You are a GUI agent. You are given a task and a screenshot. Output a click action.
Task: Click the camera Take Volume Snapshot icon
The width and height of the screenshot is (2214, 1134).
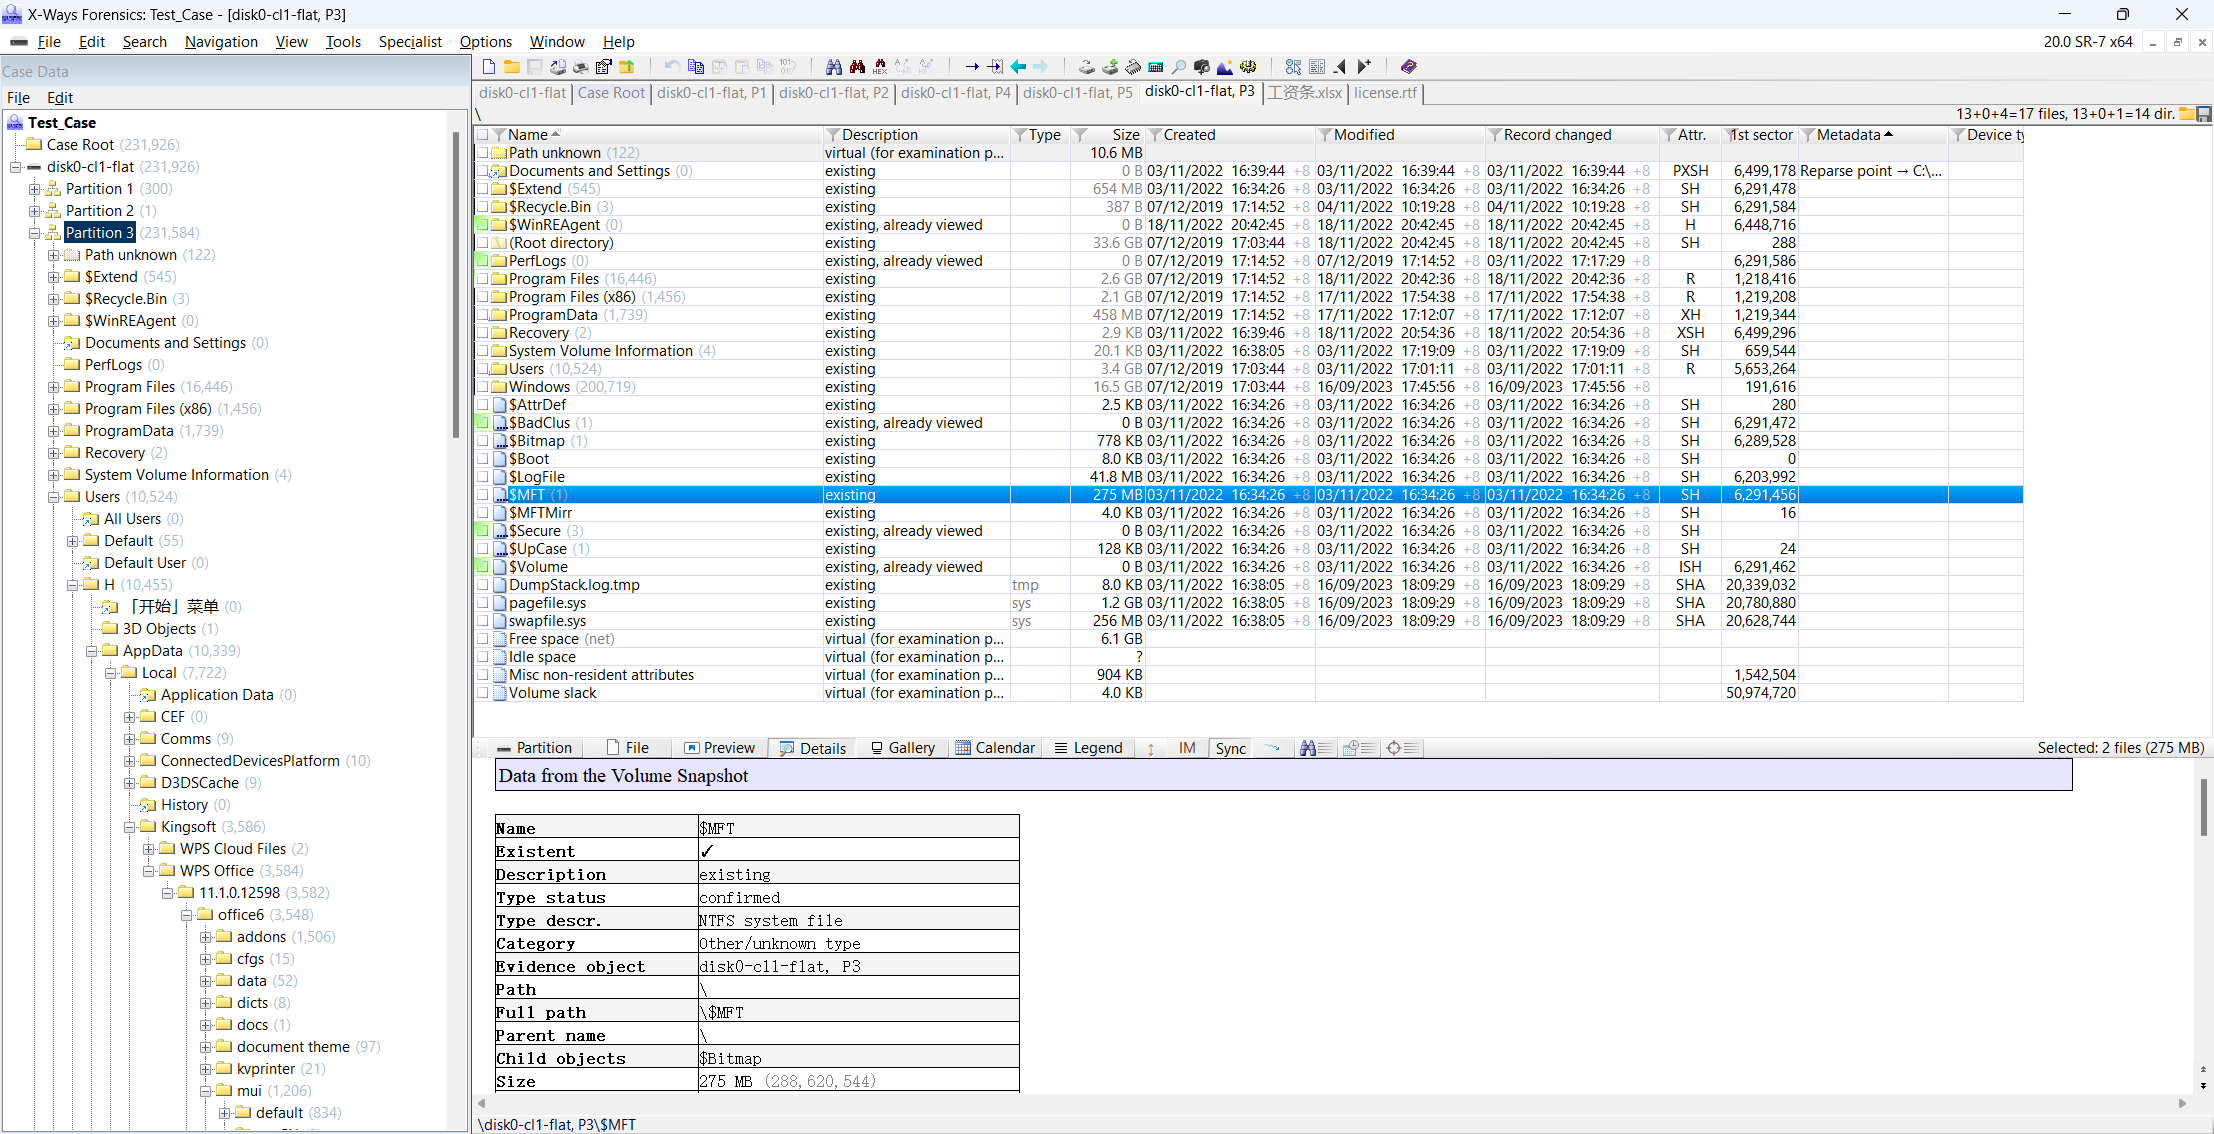(x=1202, y=67)
